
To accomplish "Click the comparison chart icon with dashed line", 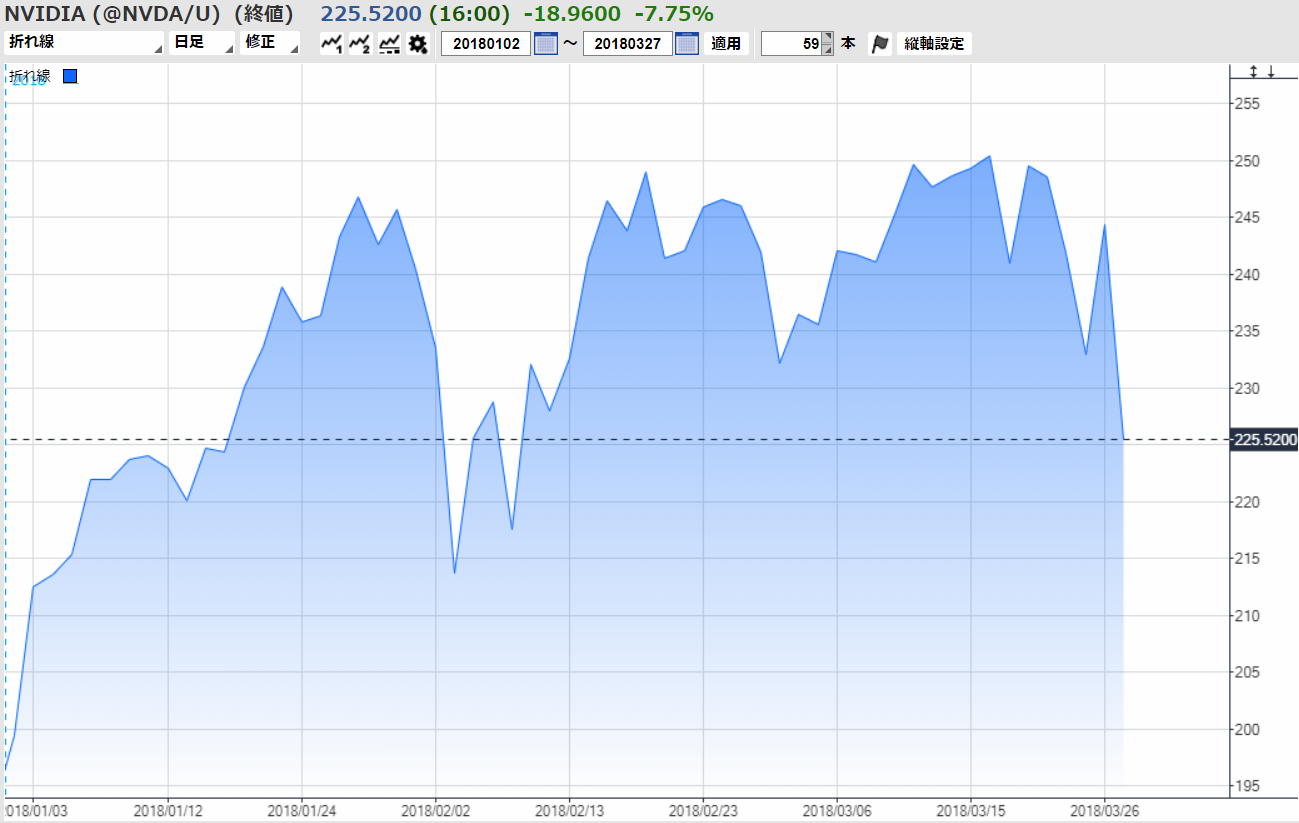I will point(389,44).
